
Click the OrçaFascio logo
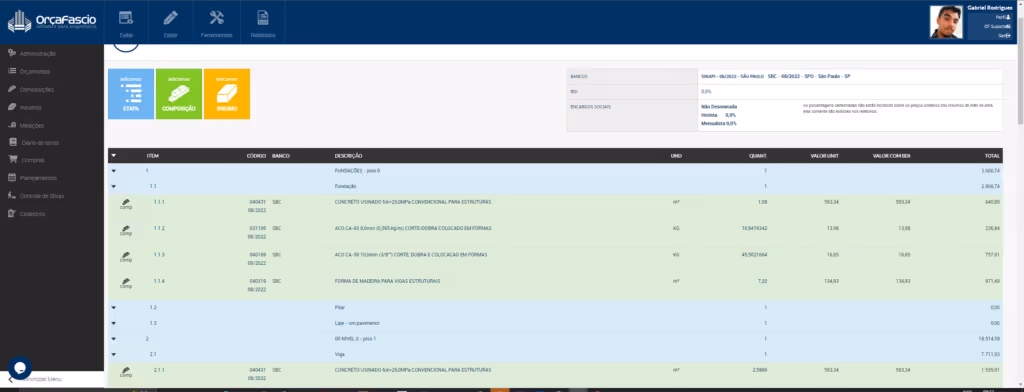click(x=51, y=23)
